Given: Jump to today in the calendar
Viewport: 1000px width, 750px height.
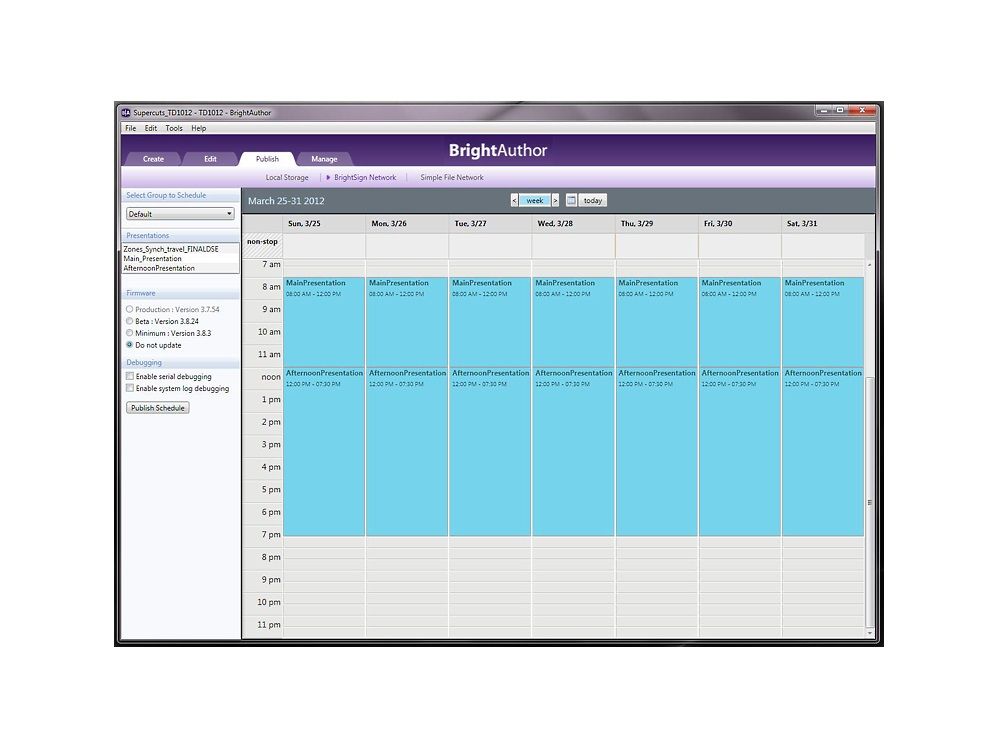Looking at the screenshot, I should (x=592, y=200).
